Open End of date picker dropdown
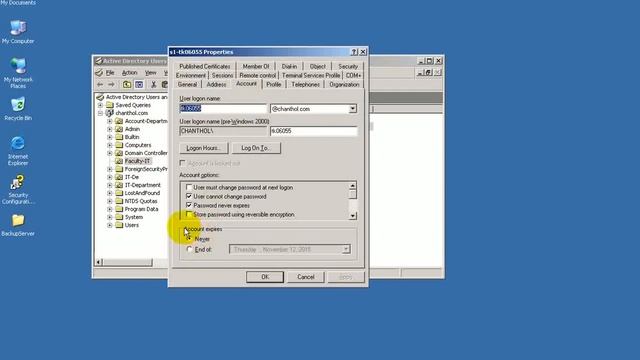640x360 pixels. point(346,249)
